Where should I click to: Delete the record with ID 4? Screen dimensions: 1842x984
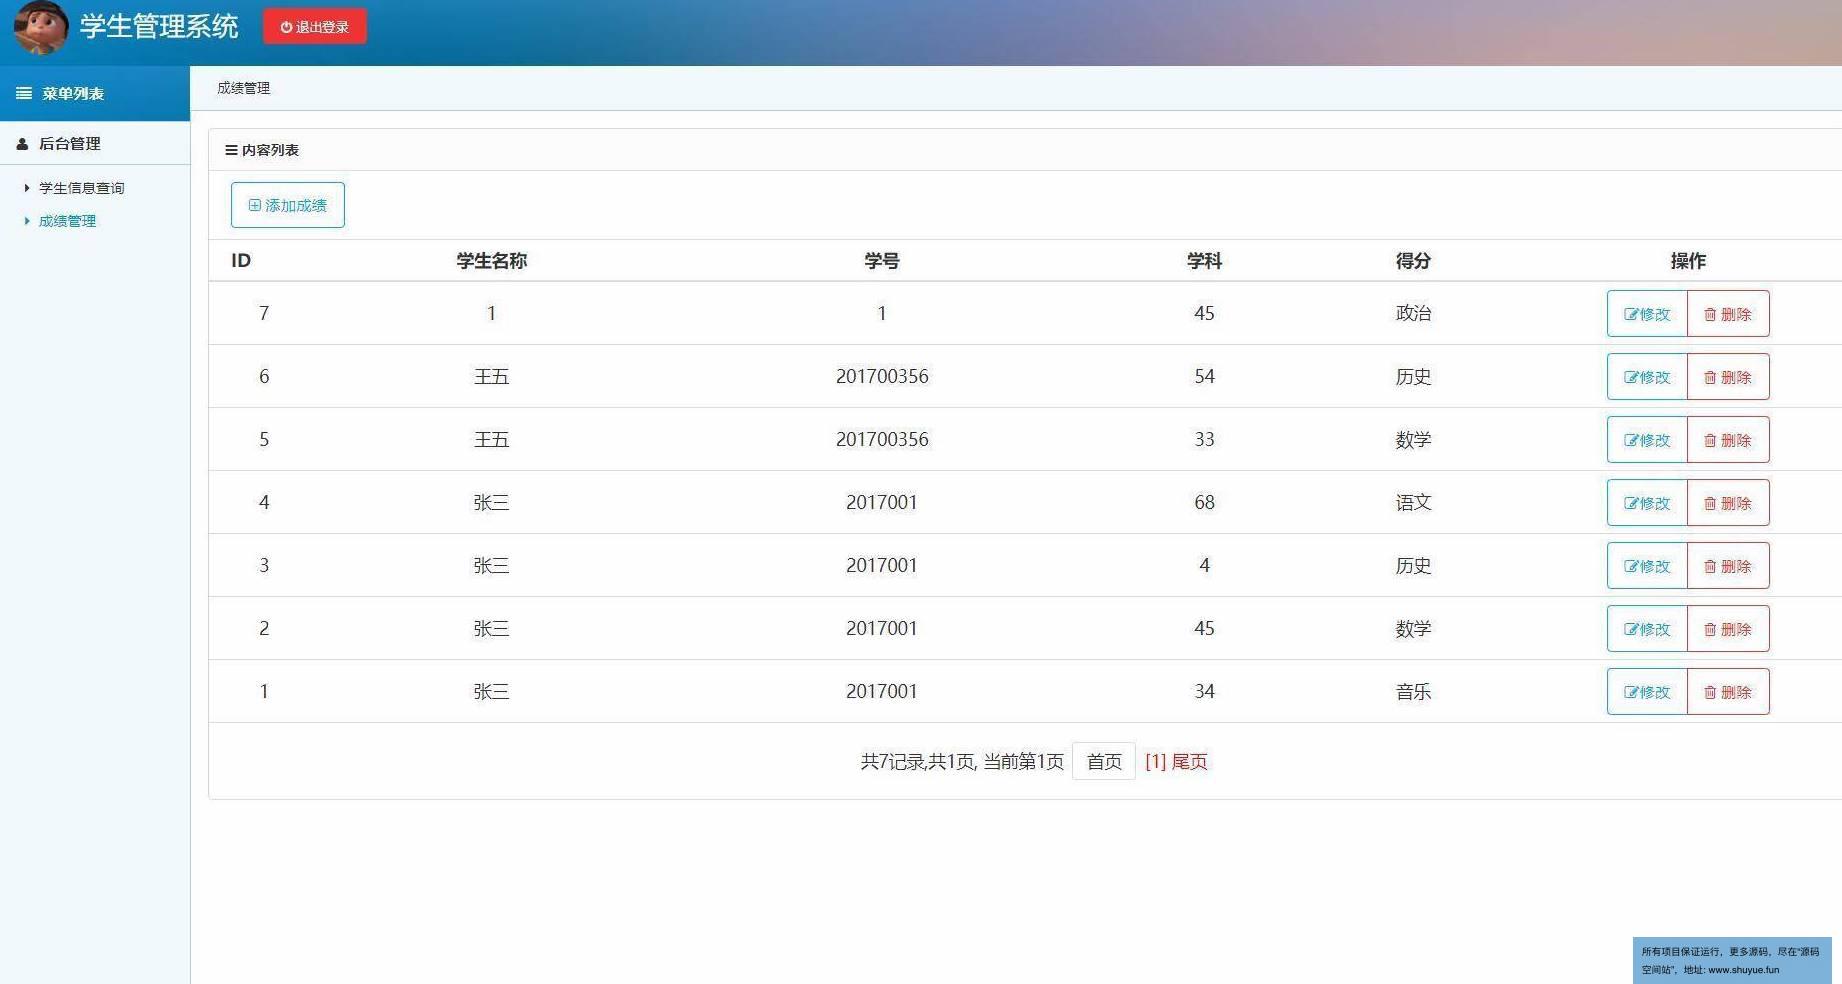coord(1728,503)
